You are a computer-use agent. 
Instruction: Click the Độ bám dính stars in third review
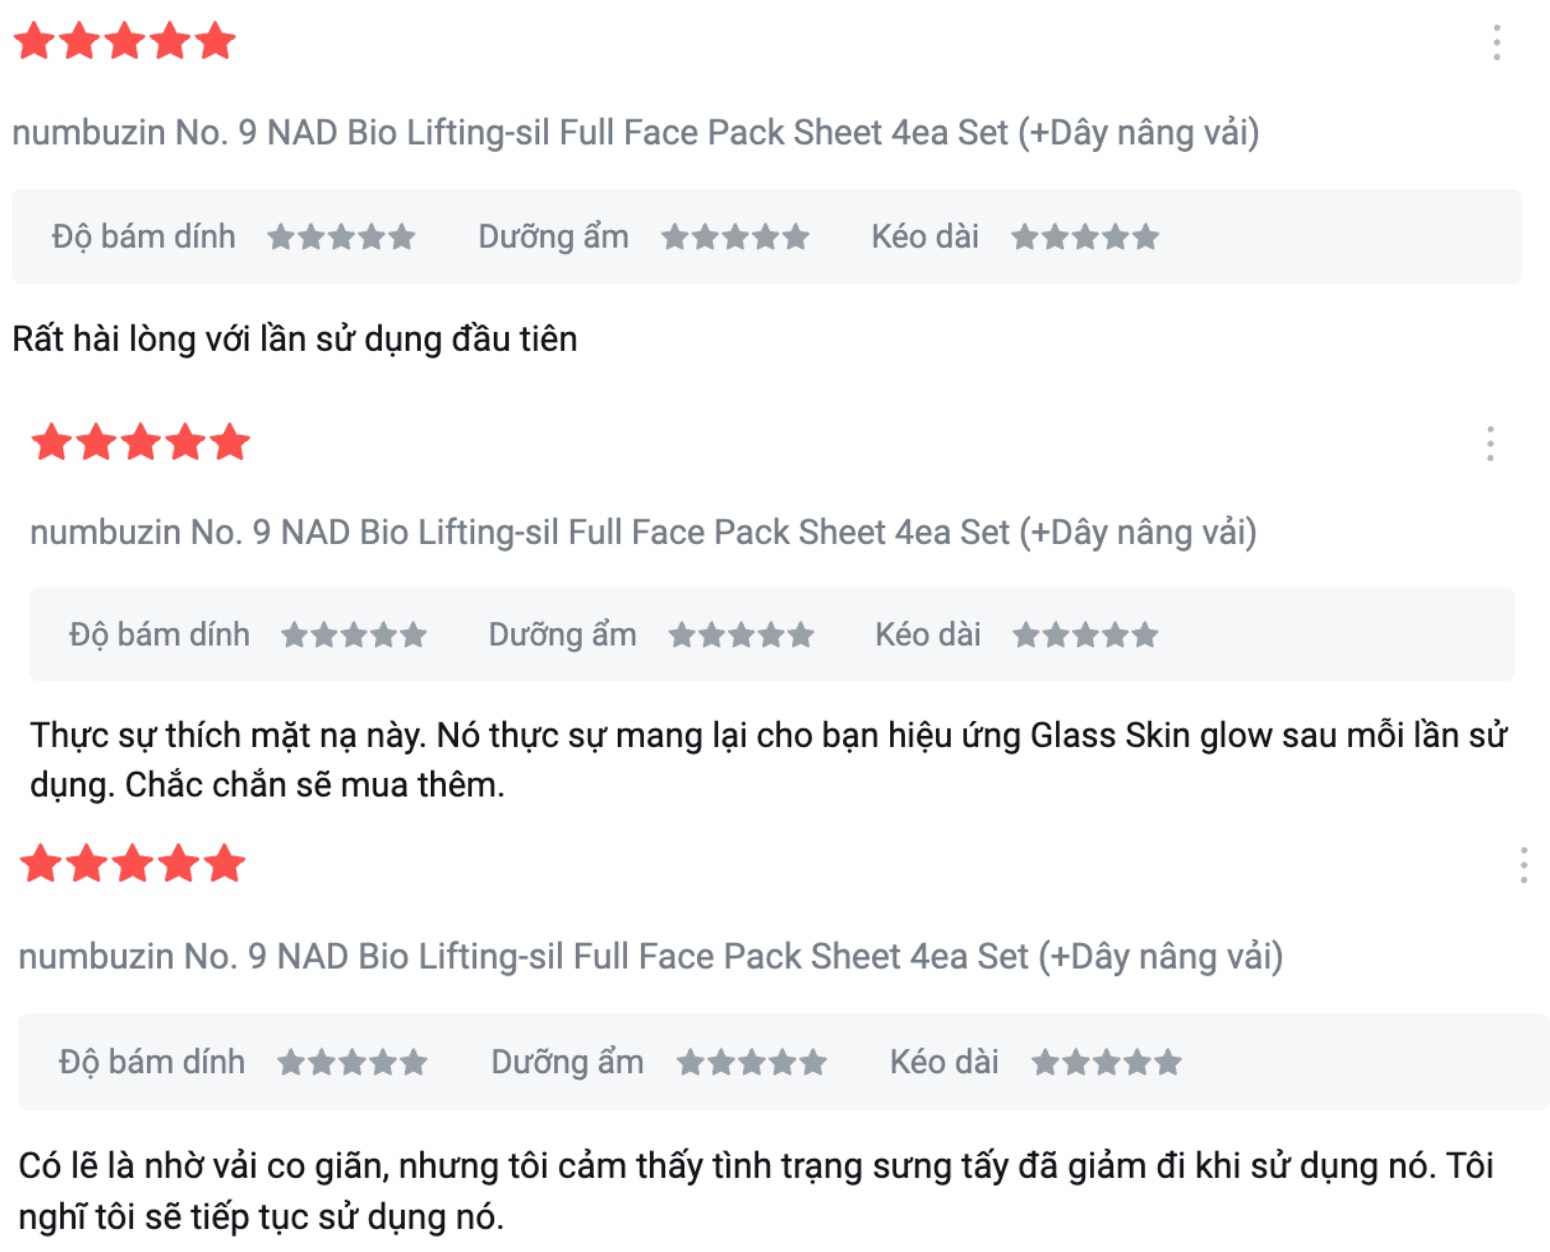(x=352, y=1062)
